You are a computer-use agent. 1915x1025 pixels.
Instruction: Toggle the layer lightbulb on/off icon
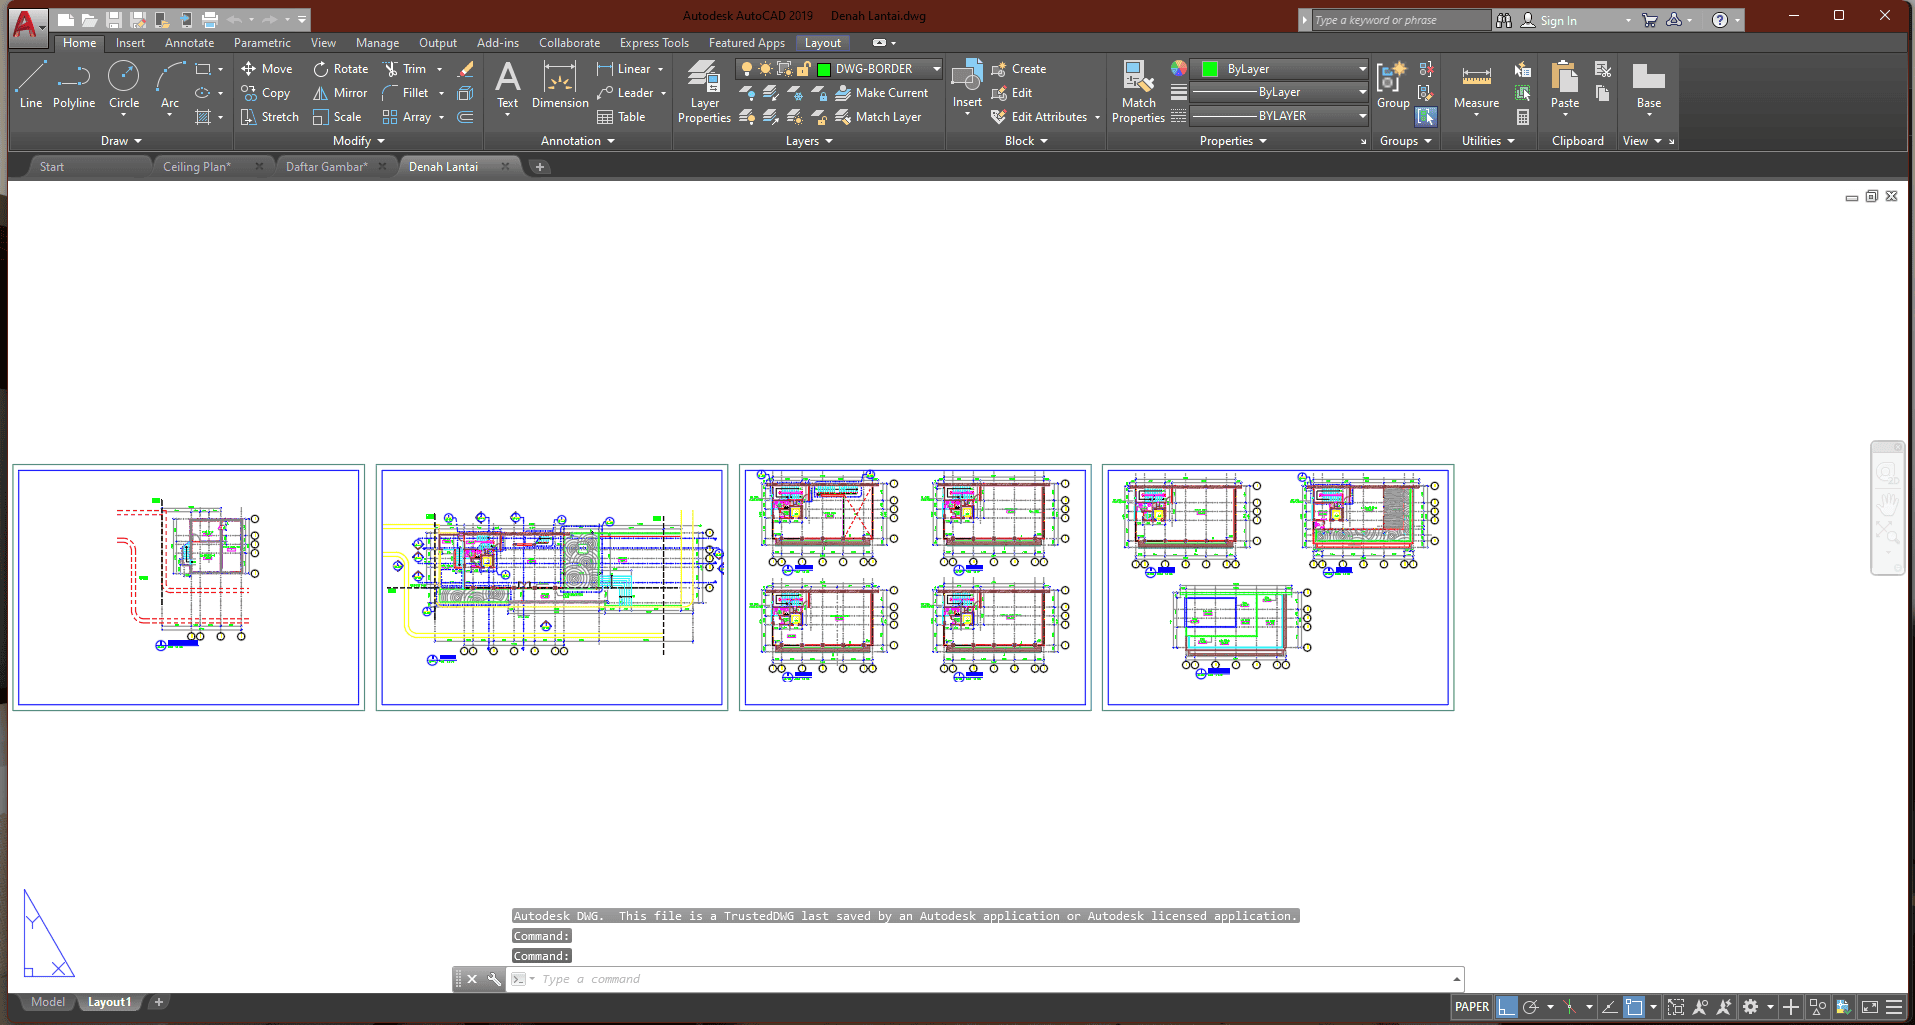tap(747, 69)
